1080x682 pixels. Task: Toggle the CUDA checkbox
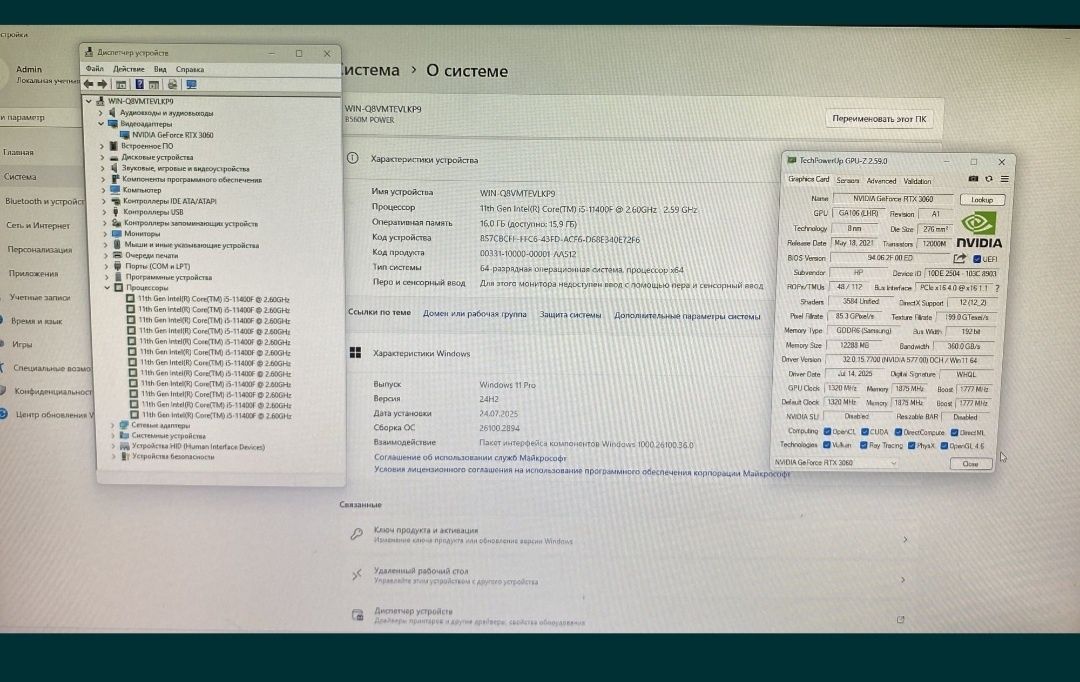(864, 431)
